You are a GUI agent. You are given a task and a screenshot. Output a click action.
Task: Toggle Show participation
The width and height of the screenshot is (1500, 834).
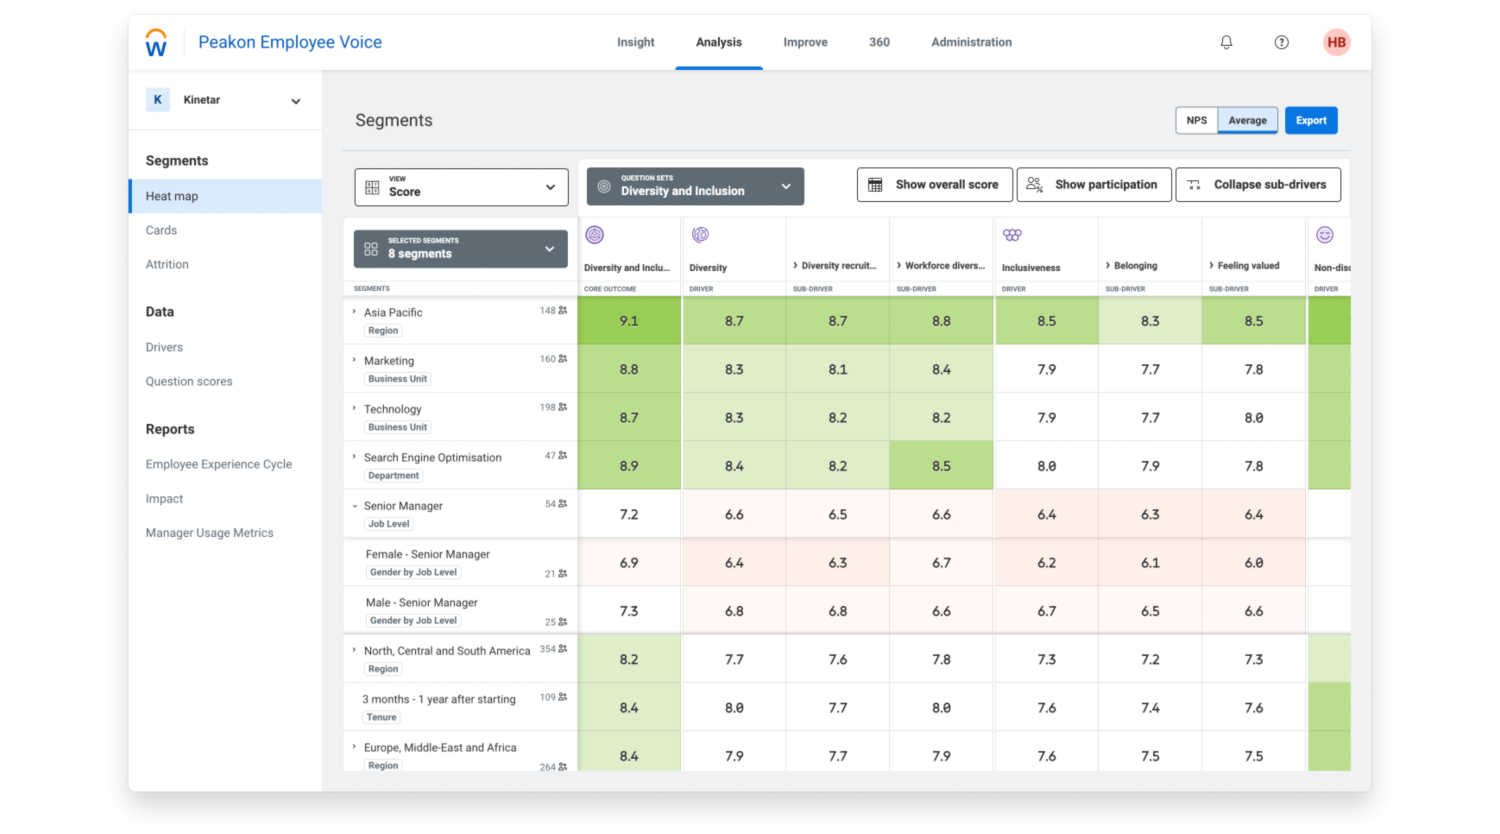coord(1094,185)
